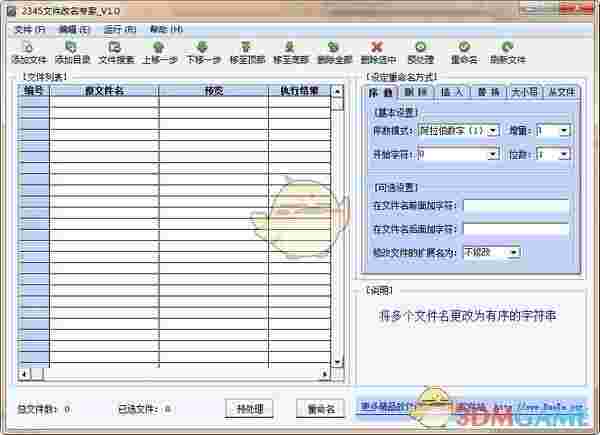Image resolution: width=600 pixels, height=435 pixels.
Task: Click the 下移一步 (Move Down) toolbar icon
Action: tap(203, 52)
